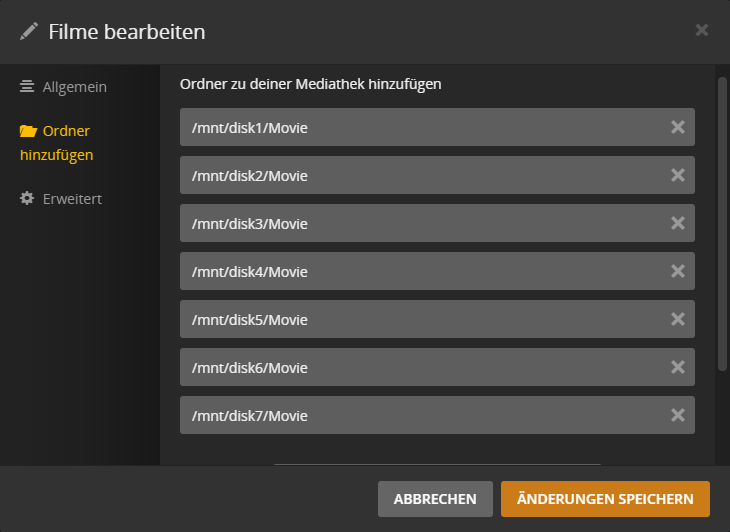Click the X next to /mnt/disk7/Movie
The width and height of the screenshot is (730, 532).
click(677, 415)
